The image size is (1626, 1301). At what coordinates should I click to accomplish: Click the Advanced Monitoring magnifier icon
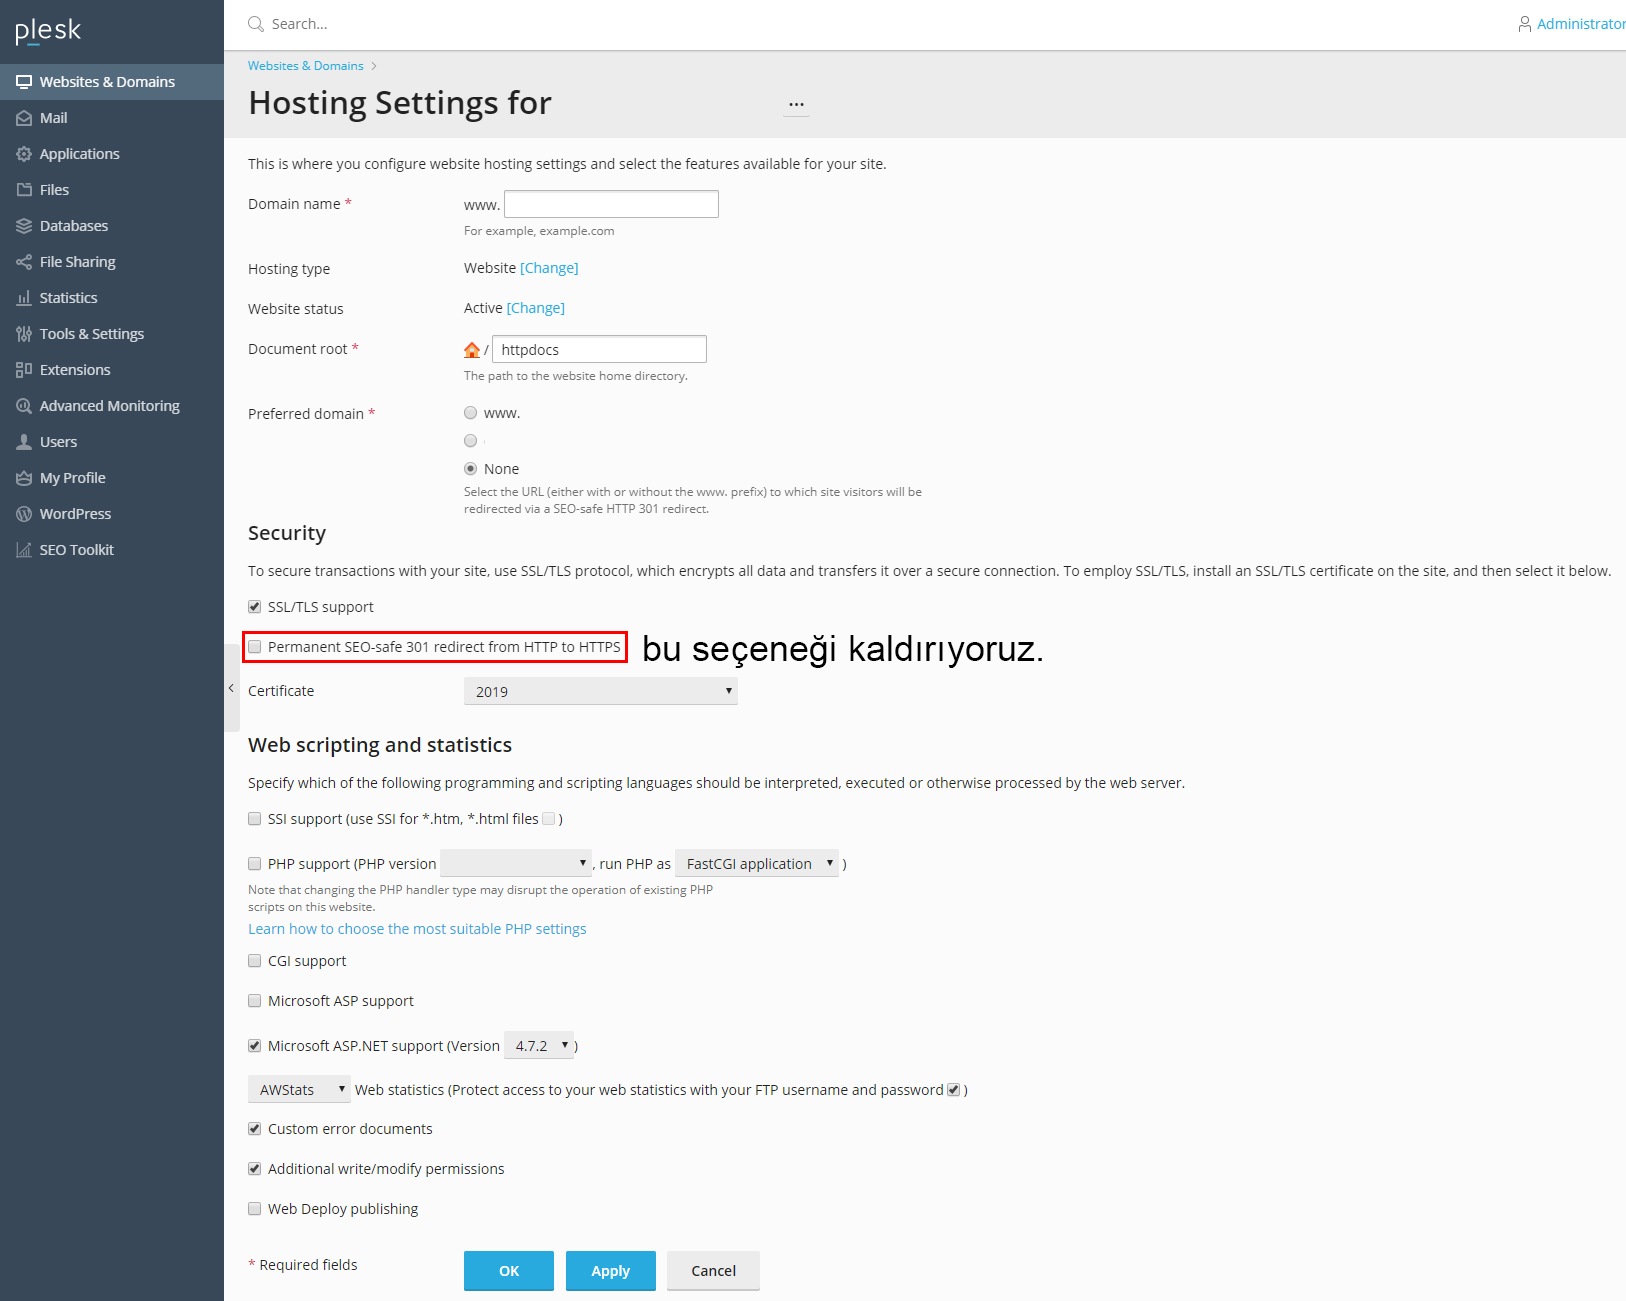[x=24, y=406]
